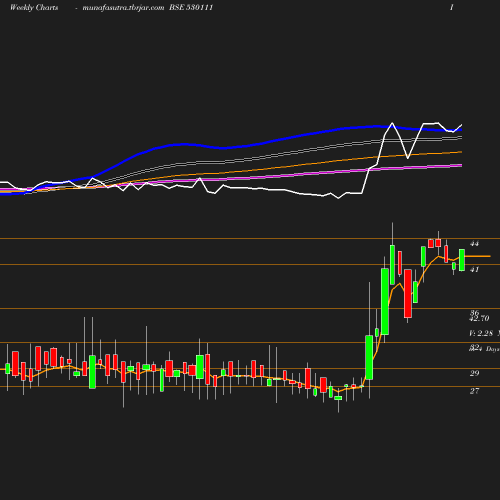Click the price level label 44
Screen dimensions: 500x500
[474, 244]
